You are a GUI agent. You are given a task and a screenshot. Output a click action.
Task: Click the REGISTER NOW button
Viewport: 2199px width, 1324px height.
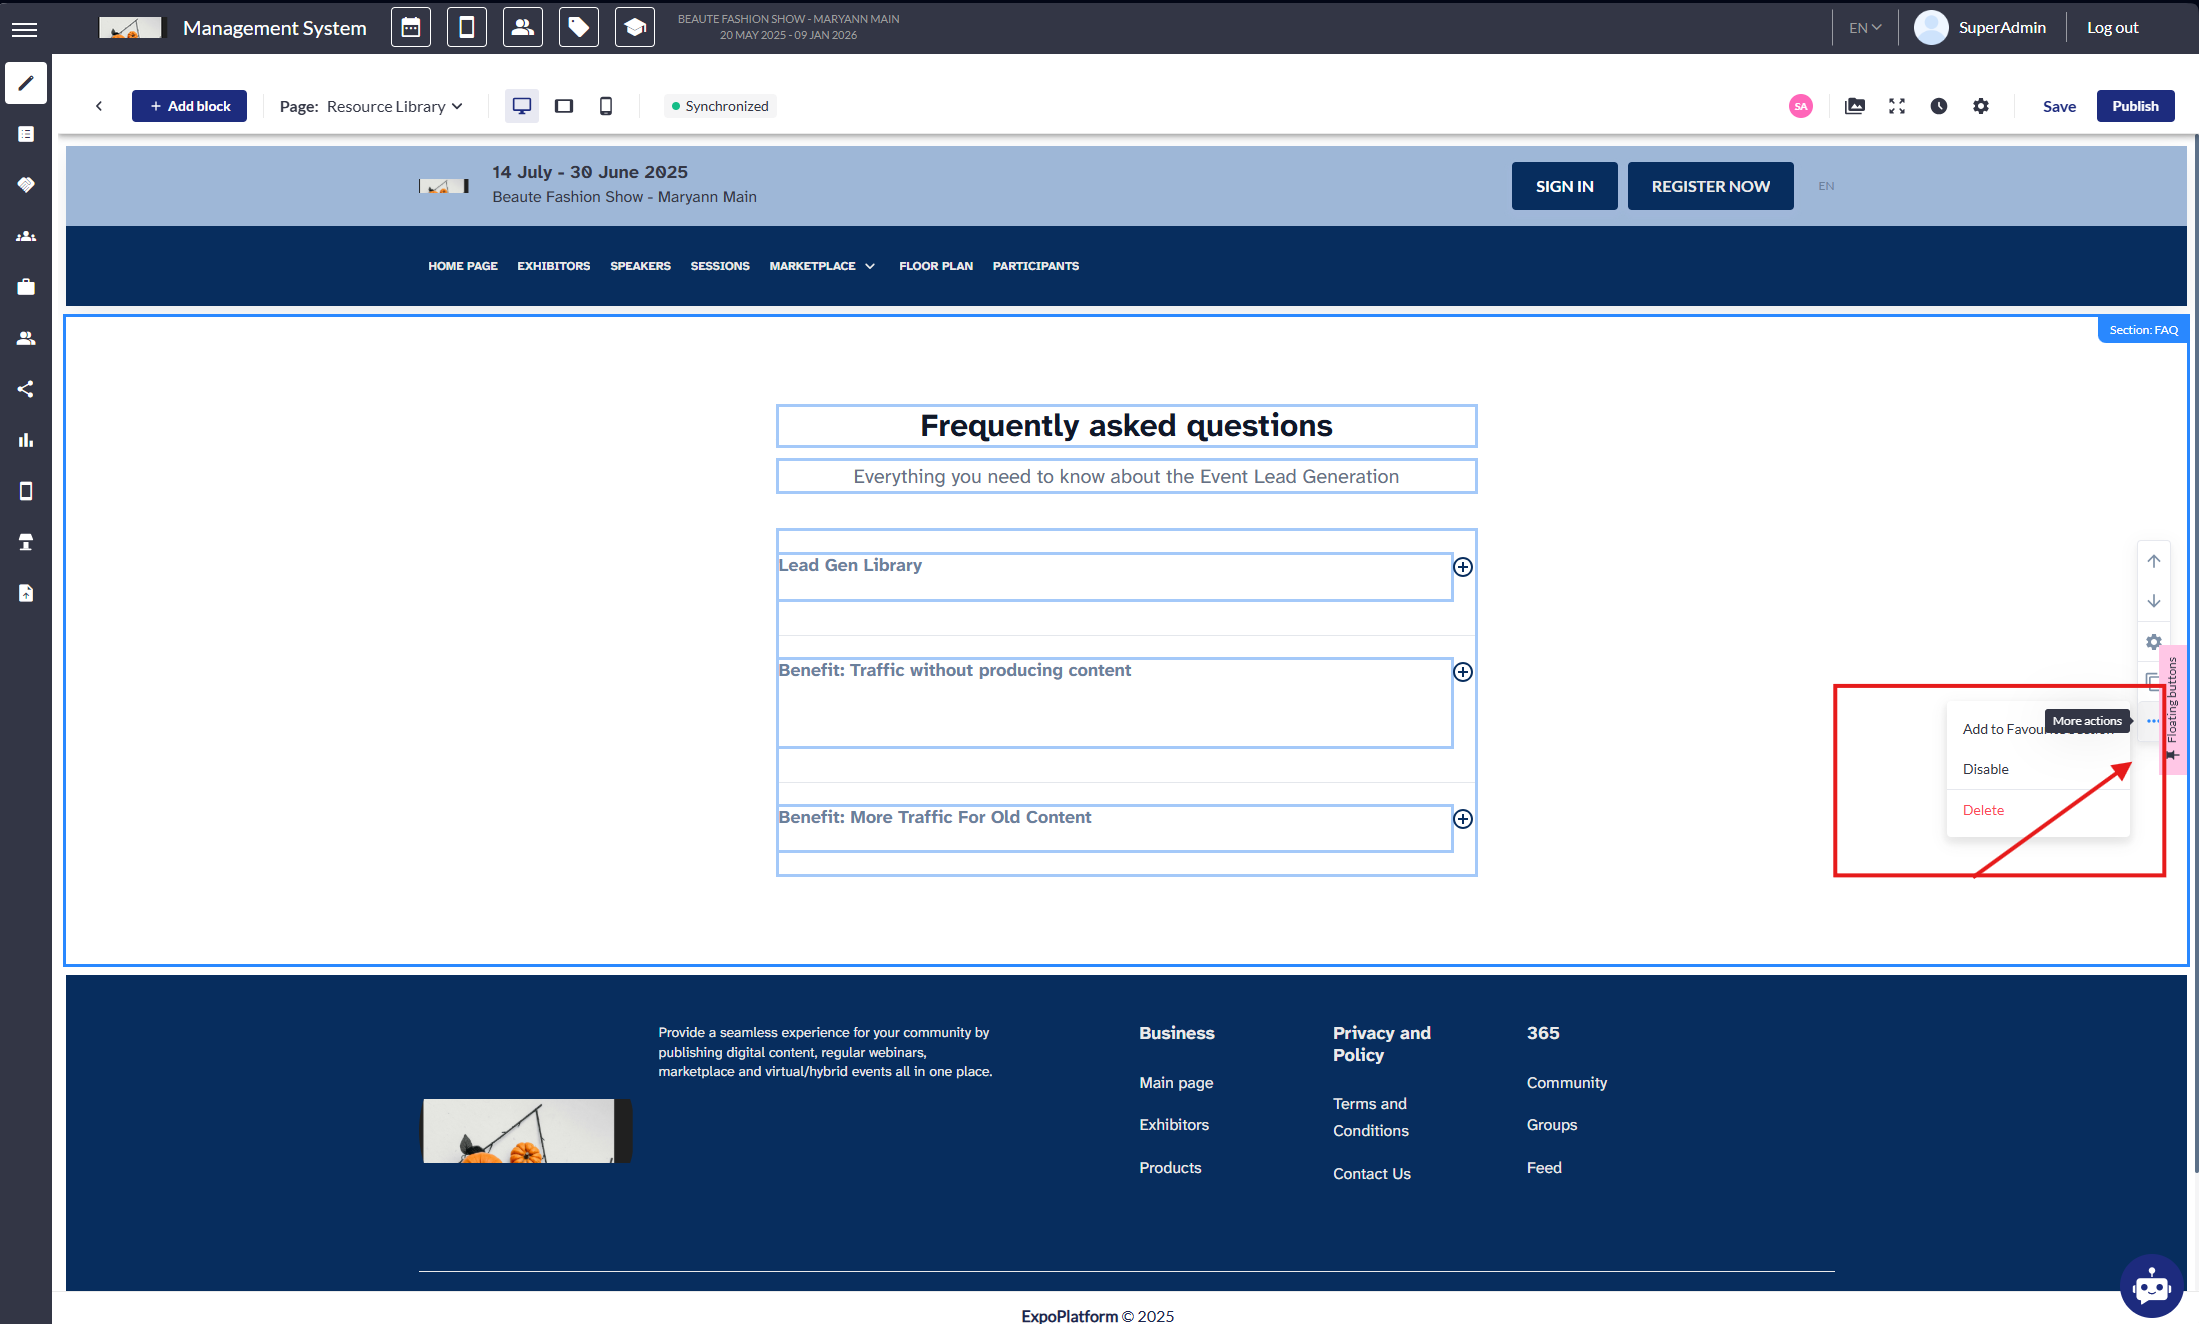(1710, 186)
